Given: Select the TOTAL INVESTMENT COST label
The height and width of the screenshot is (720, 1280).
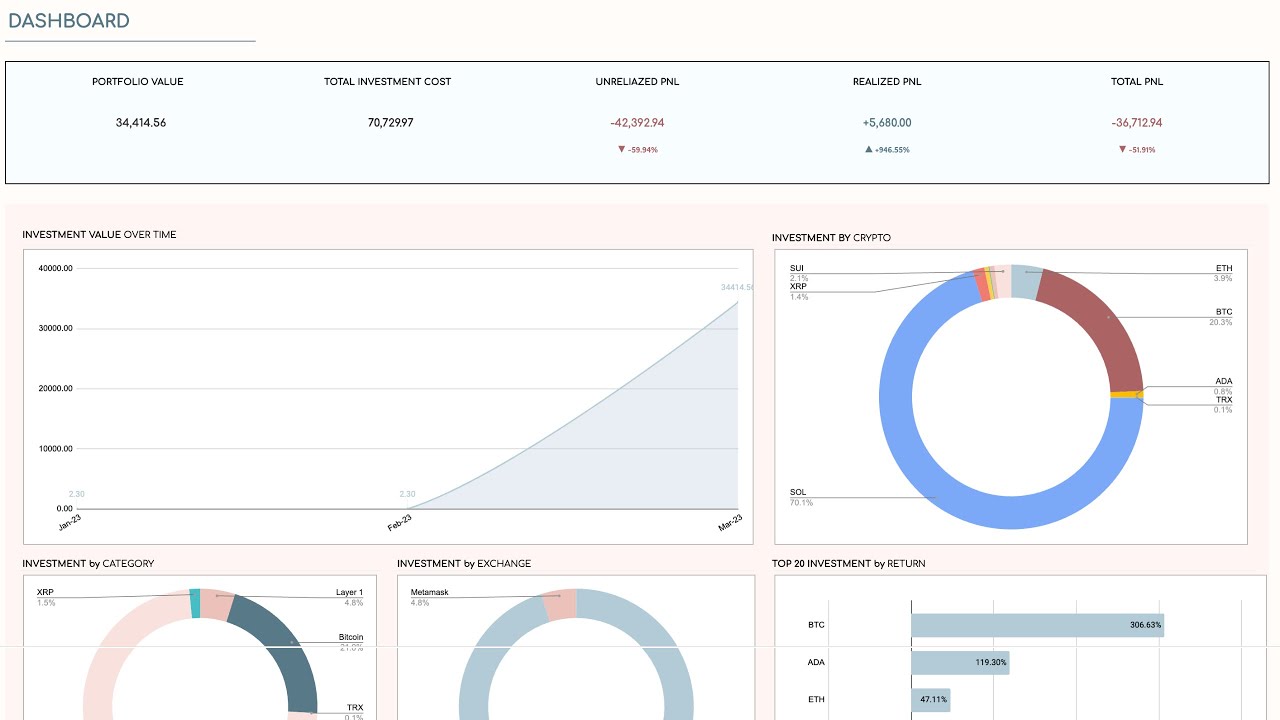Looking at the screenshot, I should pyautogui.click(x=387, y=82).
